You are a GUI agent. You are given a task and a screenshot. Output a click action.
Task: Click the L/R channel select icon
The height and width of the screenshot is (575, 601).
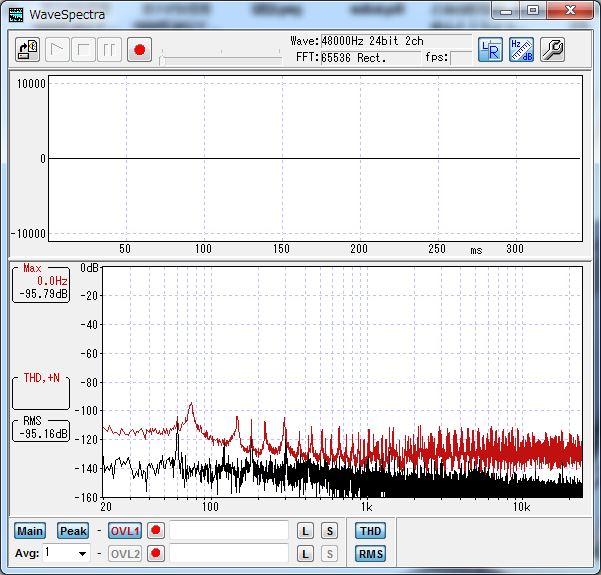pos(490,49)
